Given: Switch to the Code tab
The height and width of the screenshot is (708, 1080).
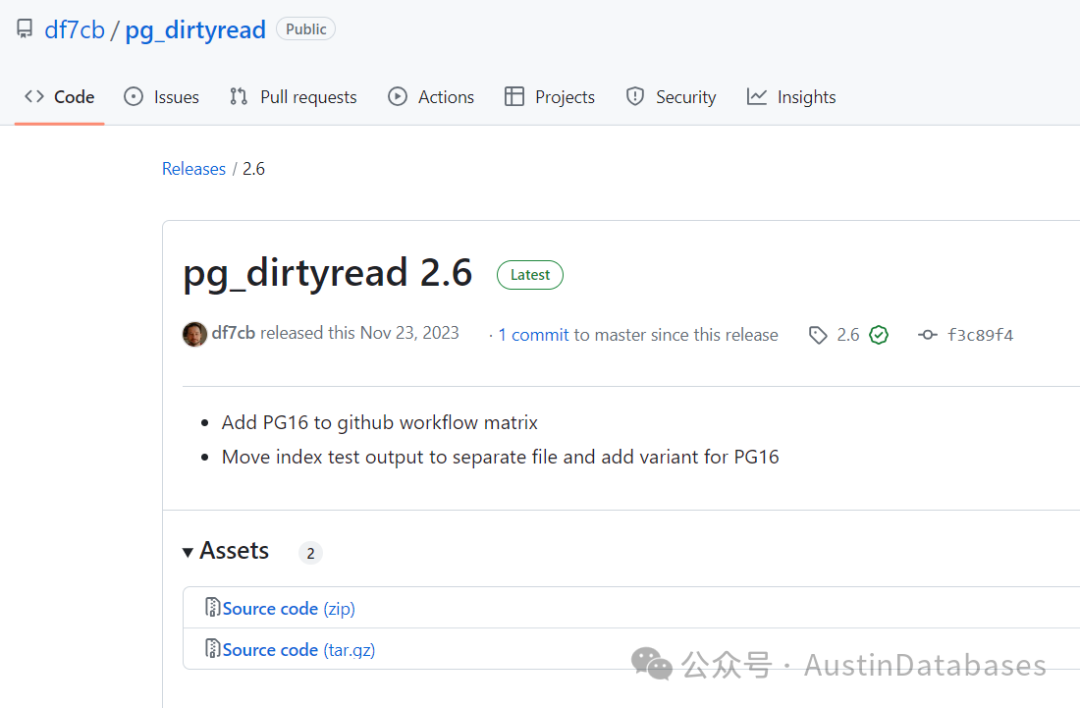Looking at the screenshot, I should [59, 97].
